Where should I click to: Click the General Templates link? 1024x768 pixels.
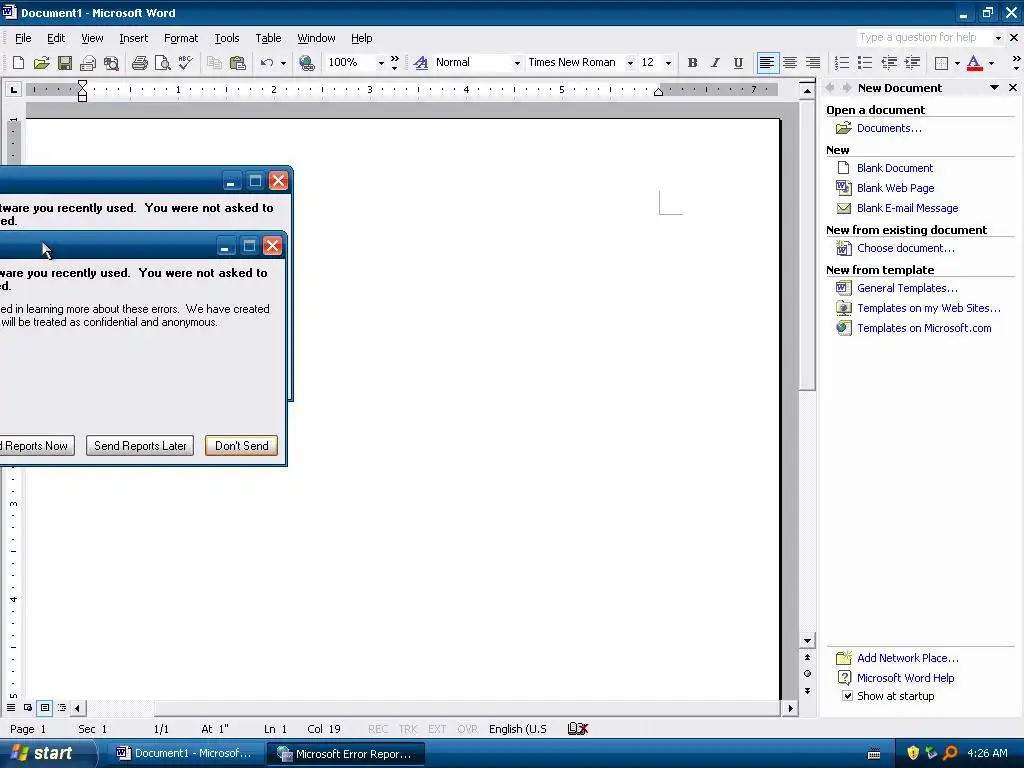tap(907, 288)
